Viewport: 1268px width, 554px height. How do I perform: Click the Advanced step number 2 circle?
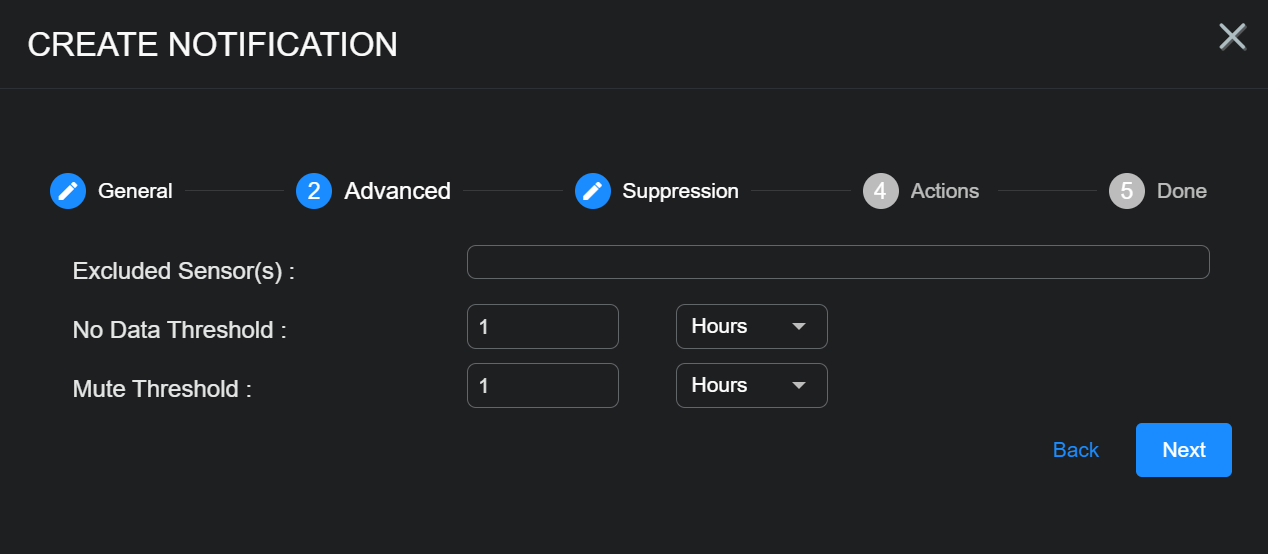[x=314, y=191]
